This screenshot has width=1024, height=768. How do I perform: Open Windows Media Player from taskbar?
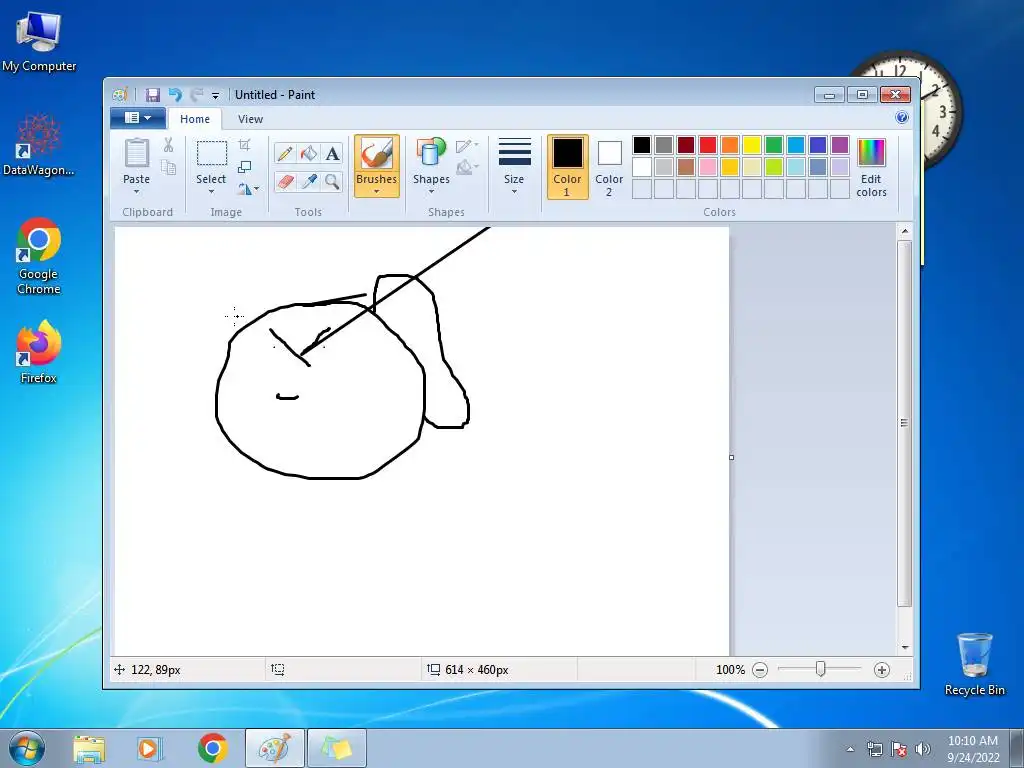(x=149, y=748)
